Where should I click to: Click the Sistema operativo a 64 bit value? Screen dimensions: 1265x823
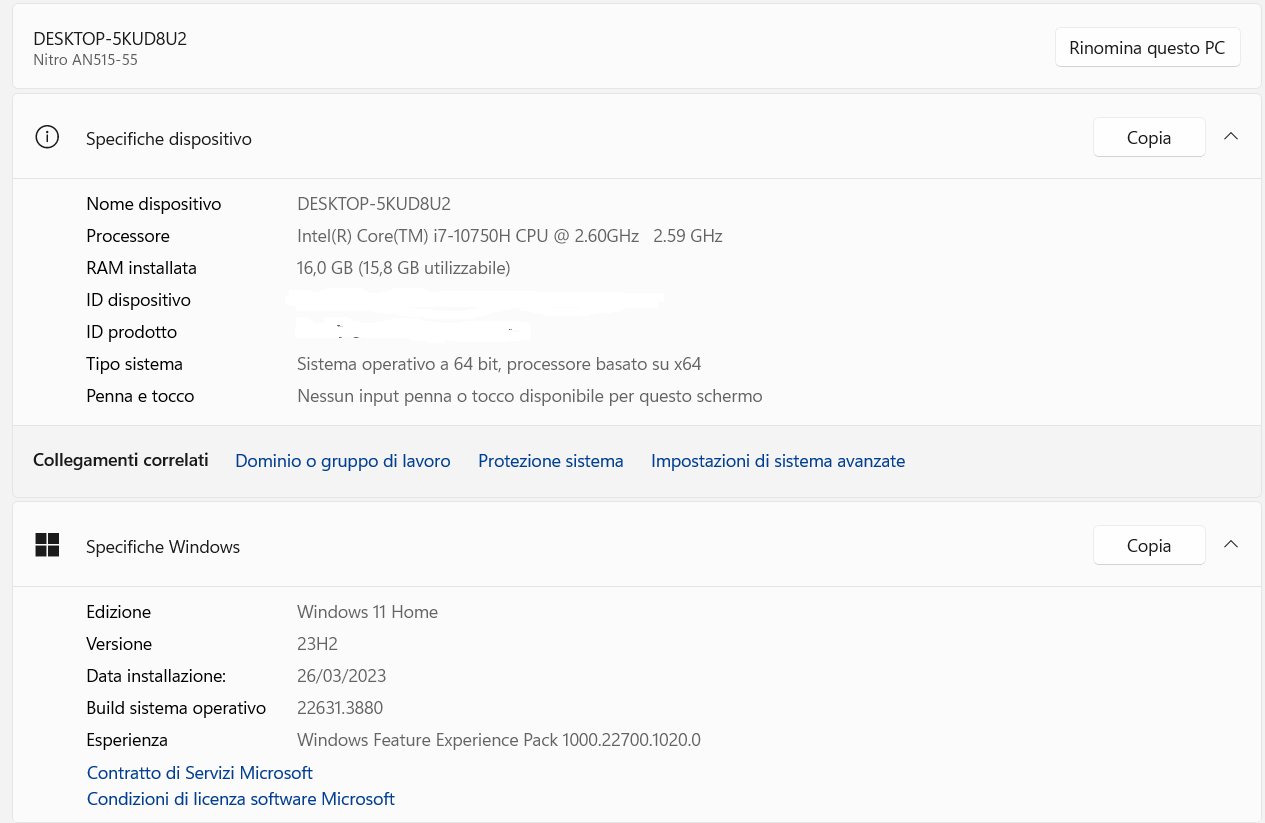499,364
